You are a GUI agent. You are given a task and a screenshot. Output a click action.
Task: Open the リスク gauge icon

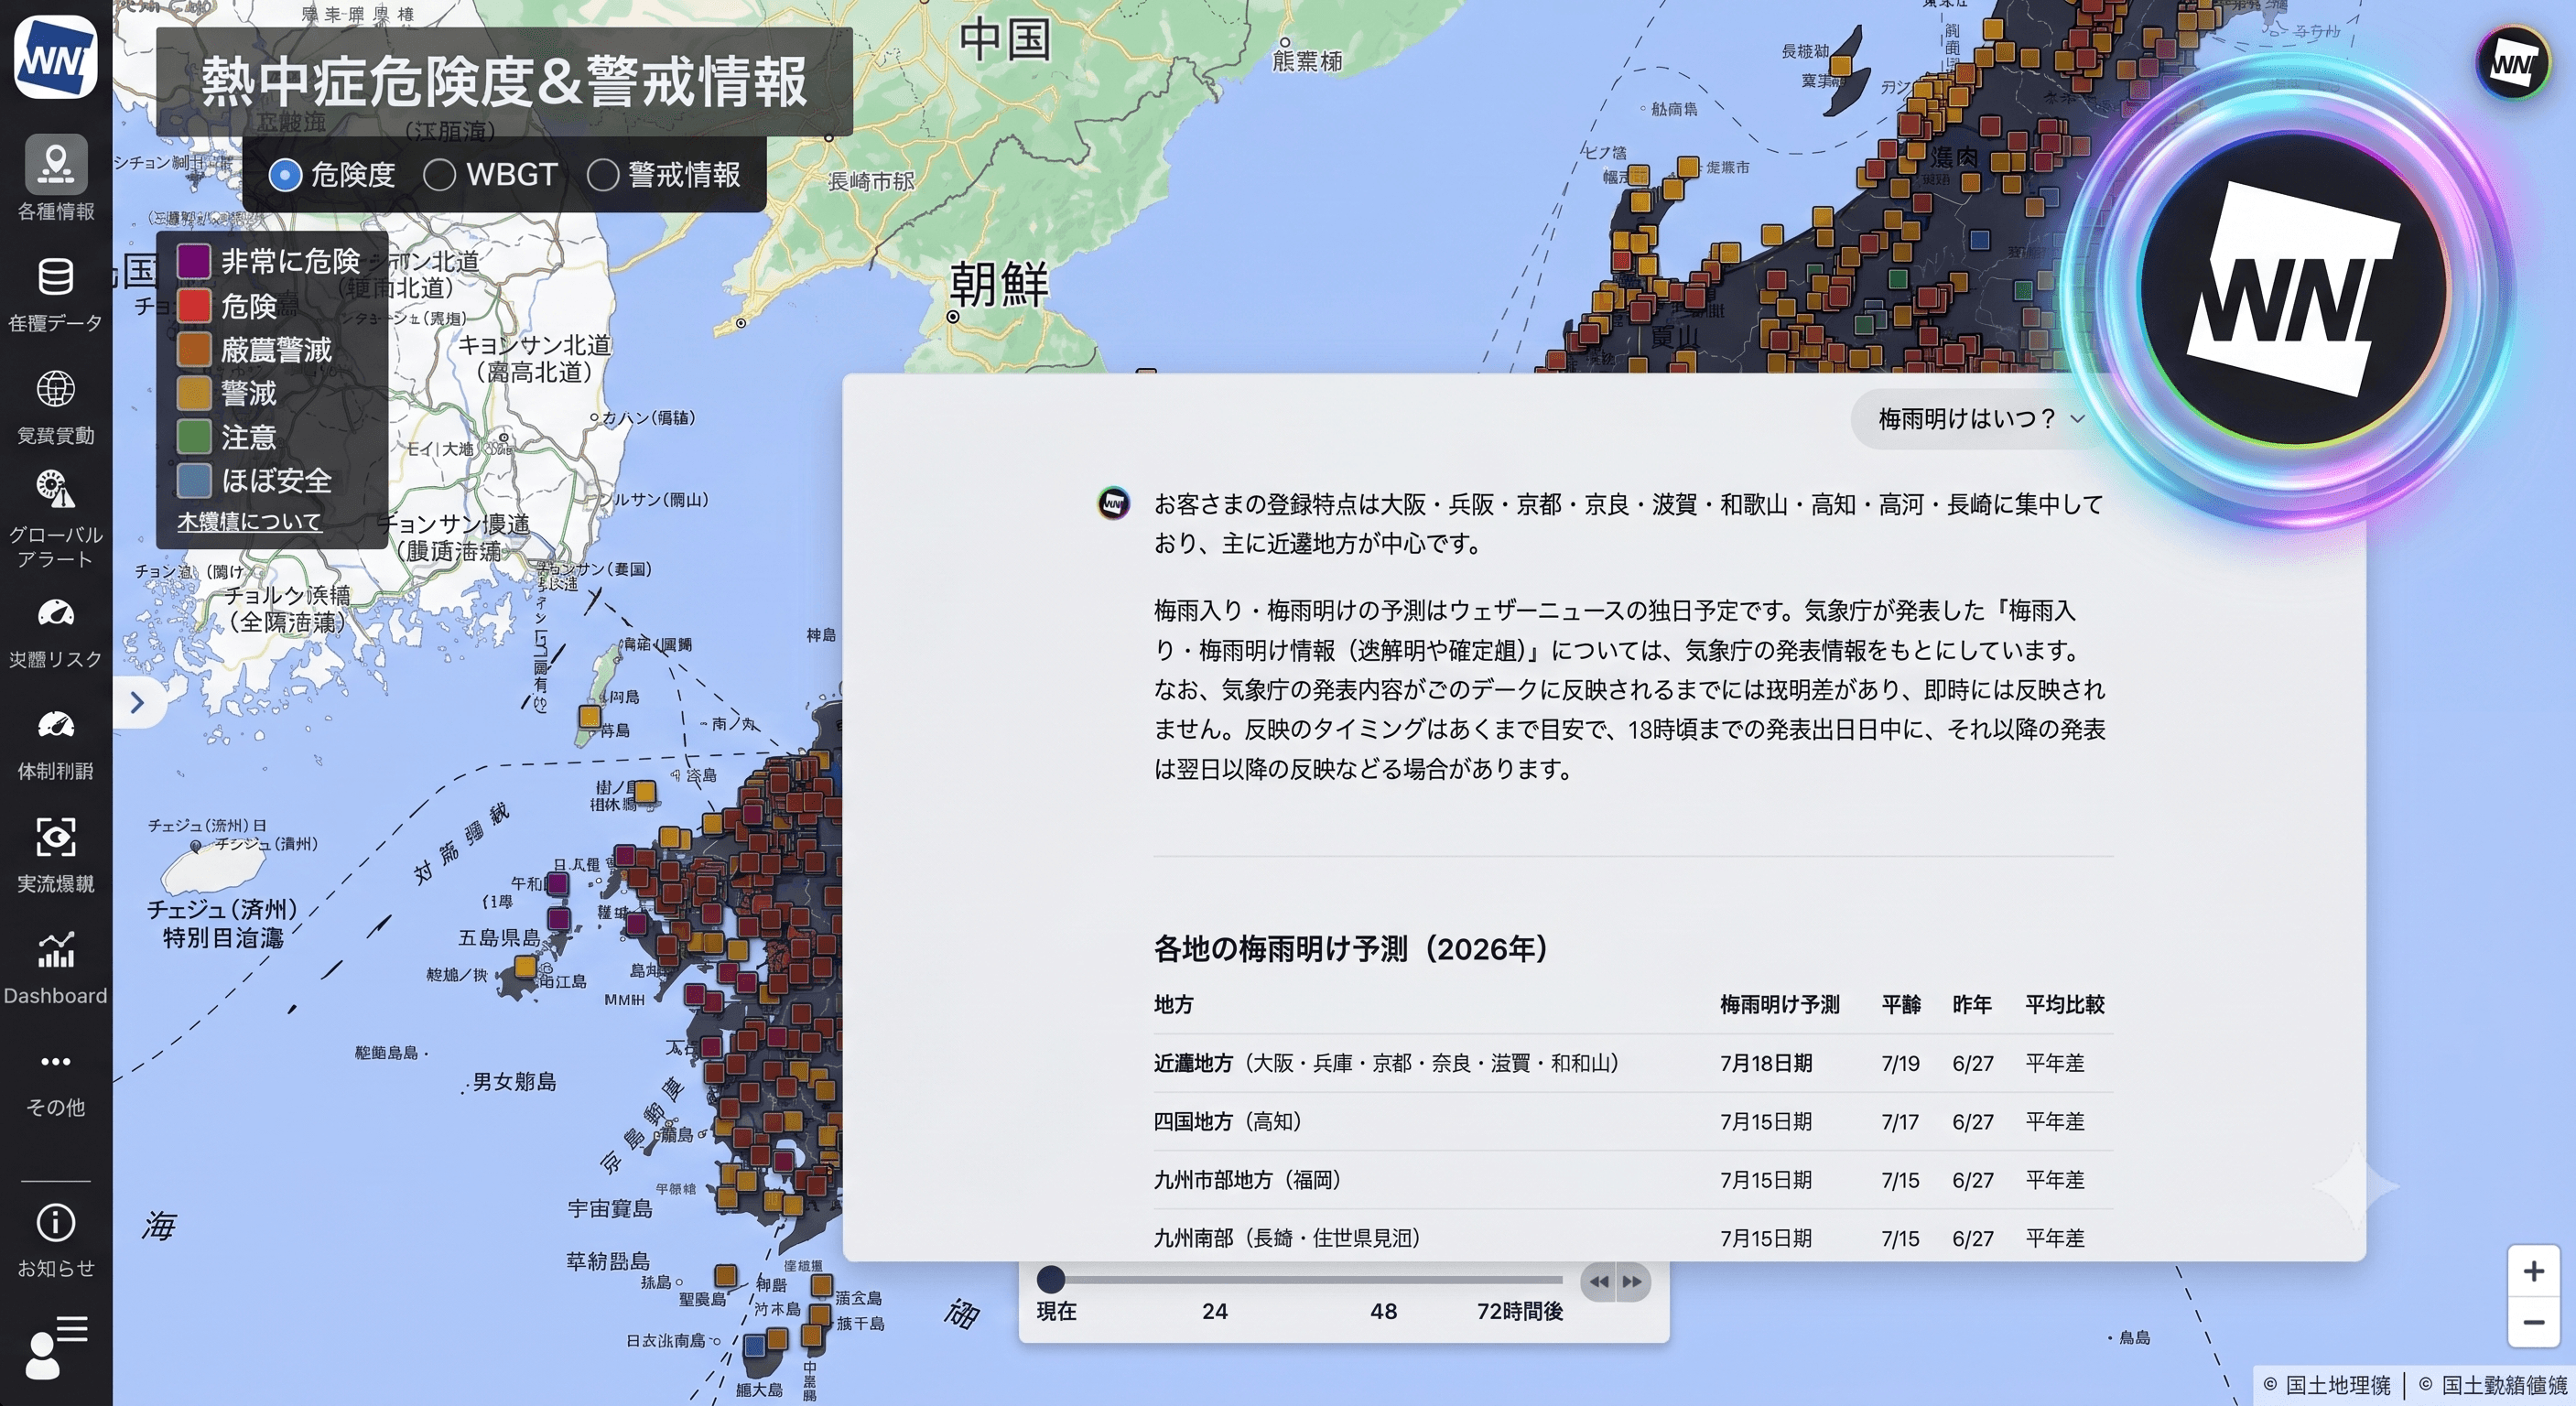[x=56, y=613]
